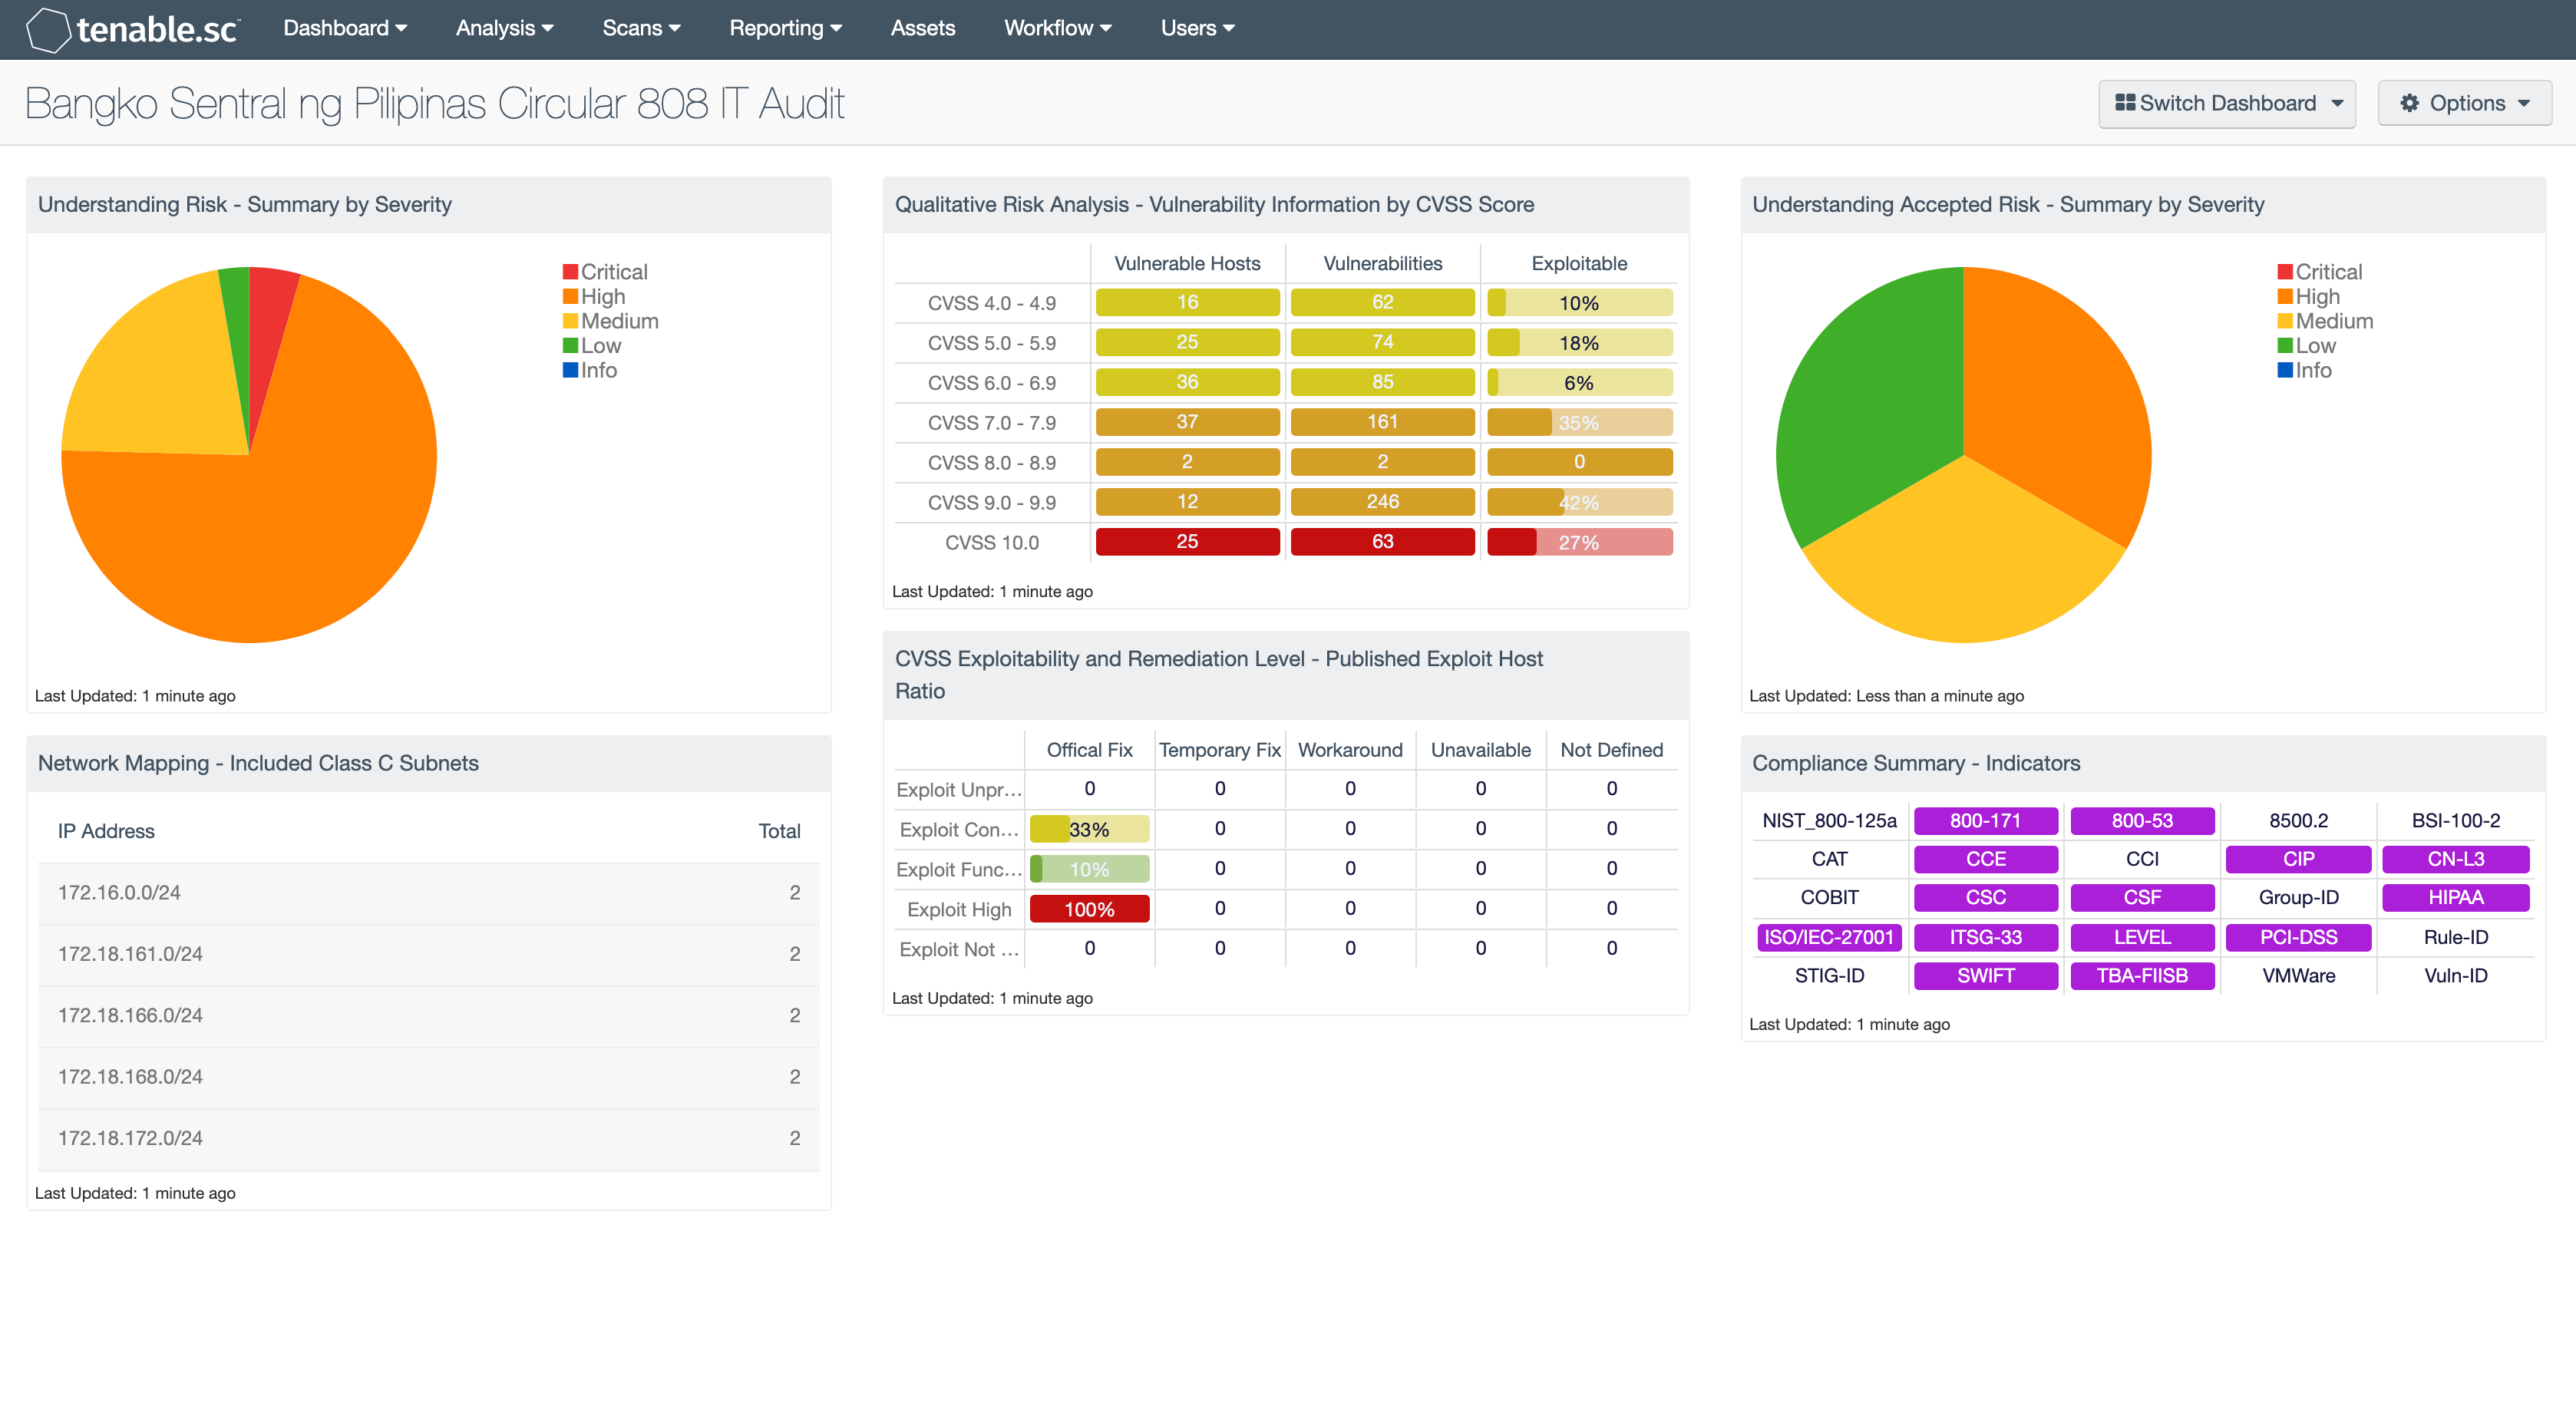
Task: Click the LEVEL compliance indicator
Action: coord(2142,937)
